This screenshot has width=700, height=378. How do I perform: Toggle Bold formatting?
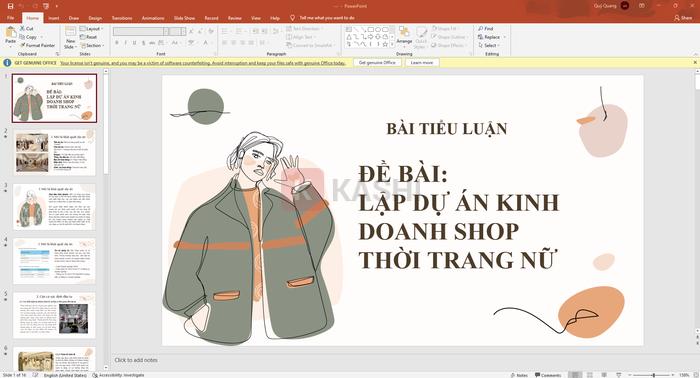pos(117,43)
